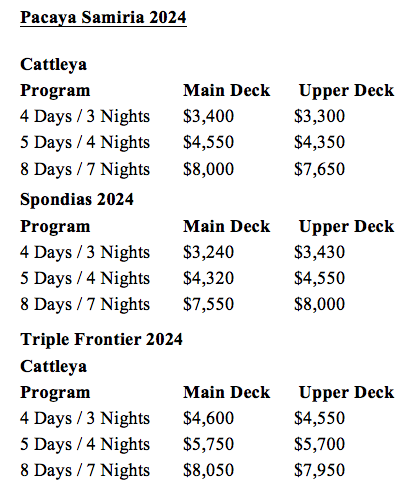
Task: Select the $5,700 Upper Deck price
Action: pyautogui.click(x=319, y=444)
